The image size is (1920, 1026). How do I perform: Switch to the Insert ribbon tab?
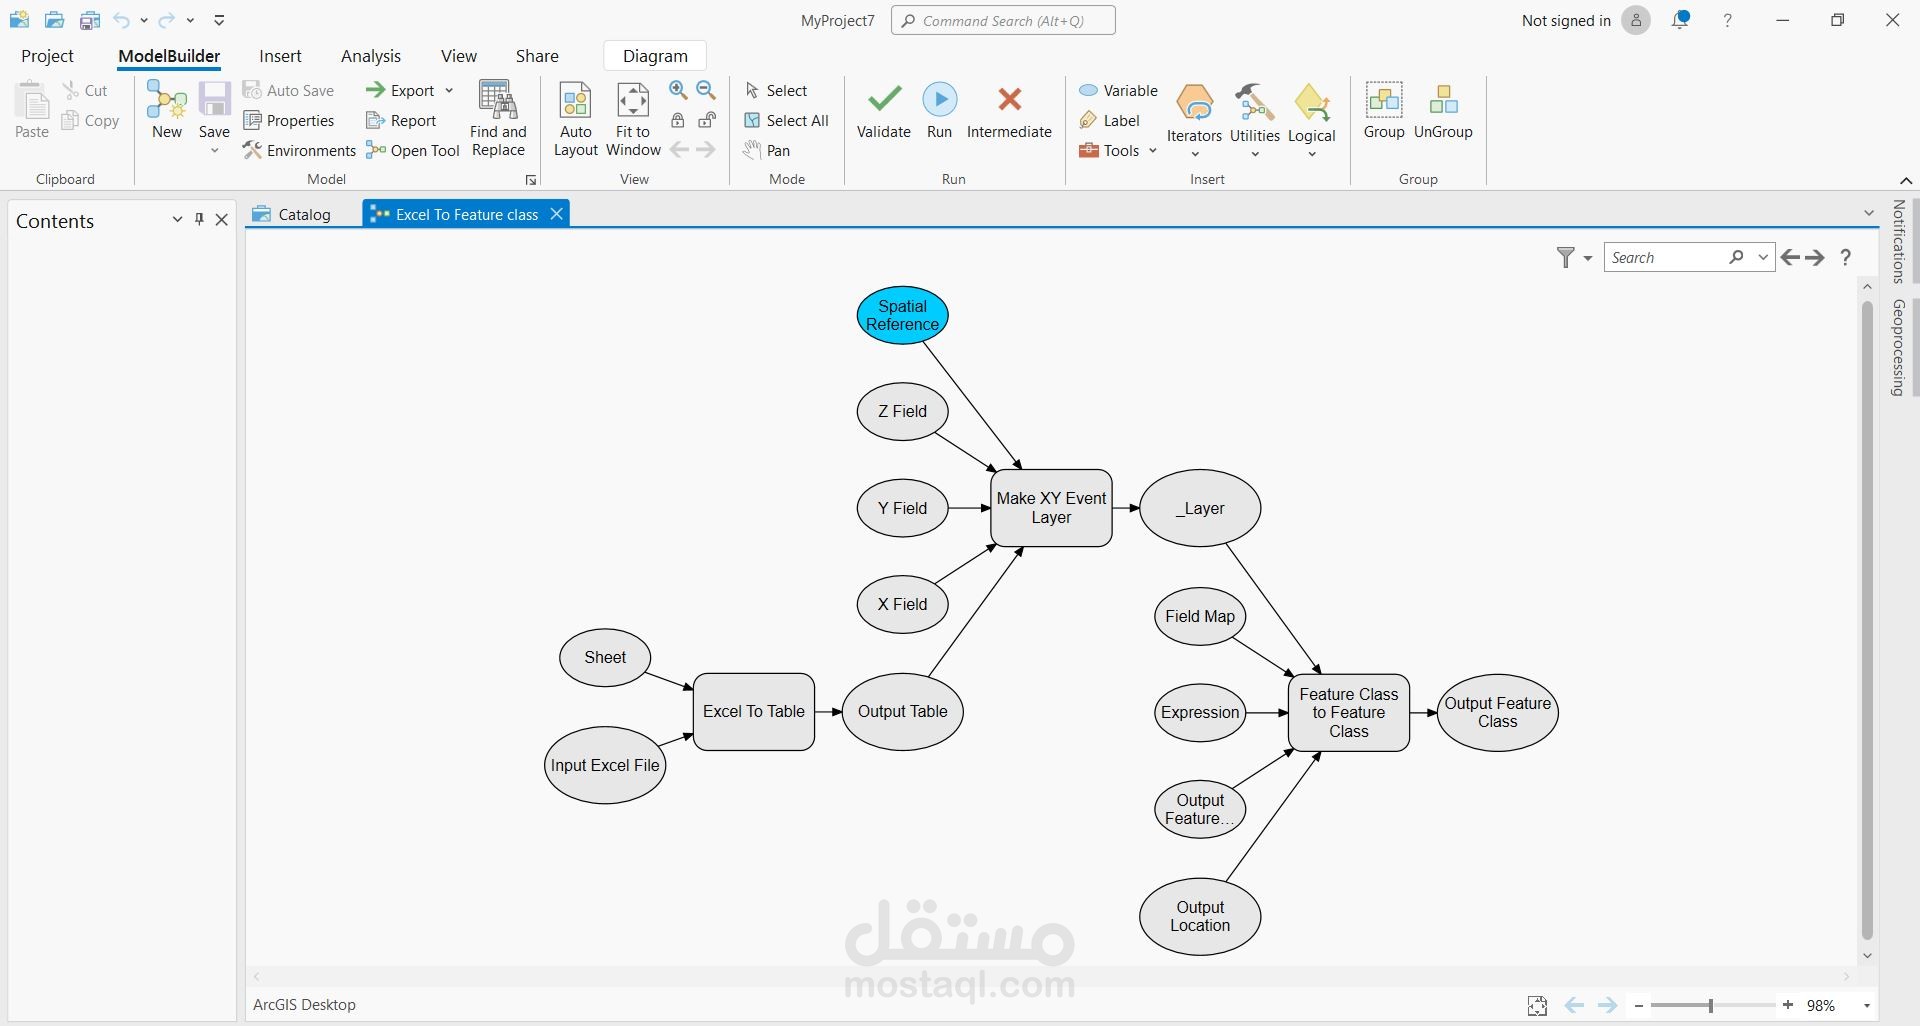pos(280,56)
